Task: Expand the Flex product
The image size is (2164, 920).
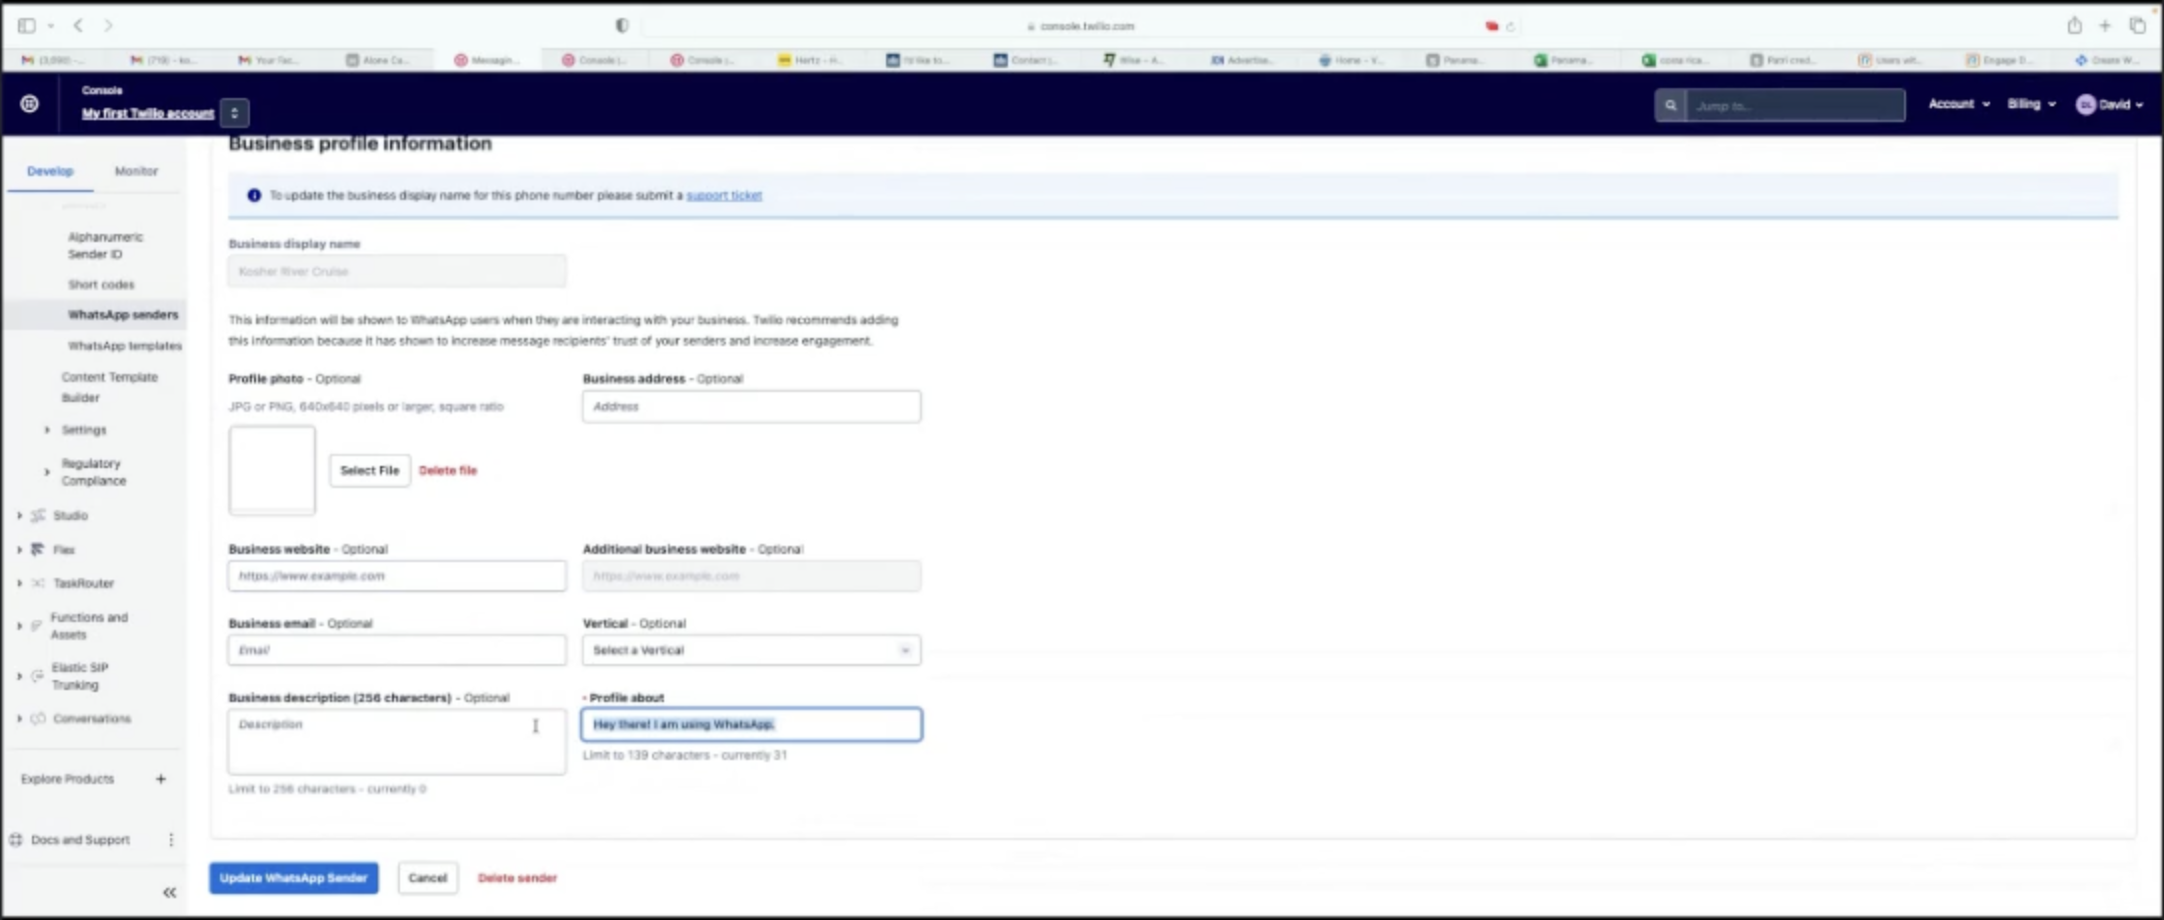Action: click(19, 549)
